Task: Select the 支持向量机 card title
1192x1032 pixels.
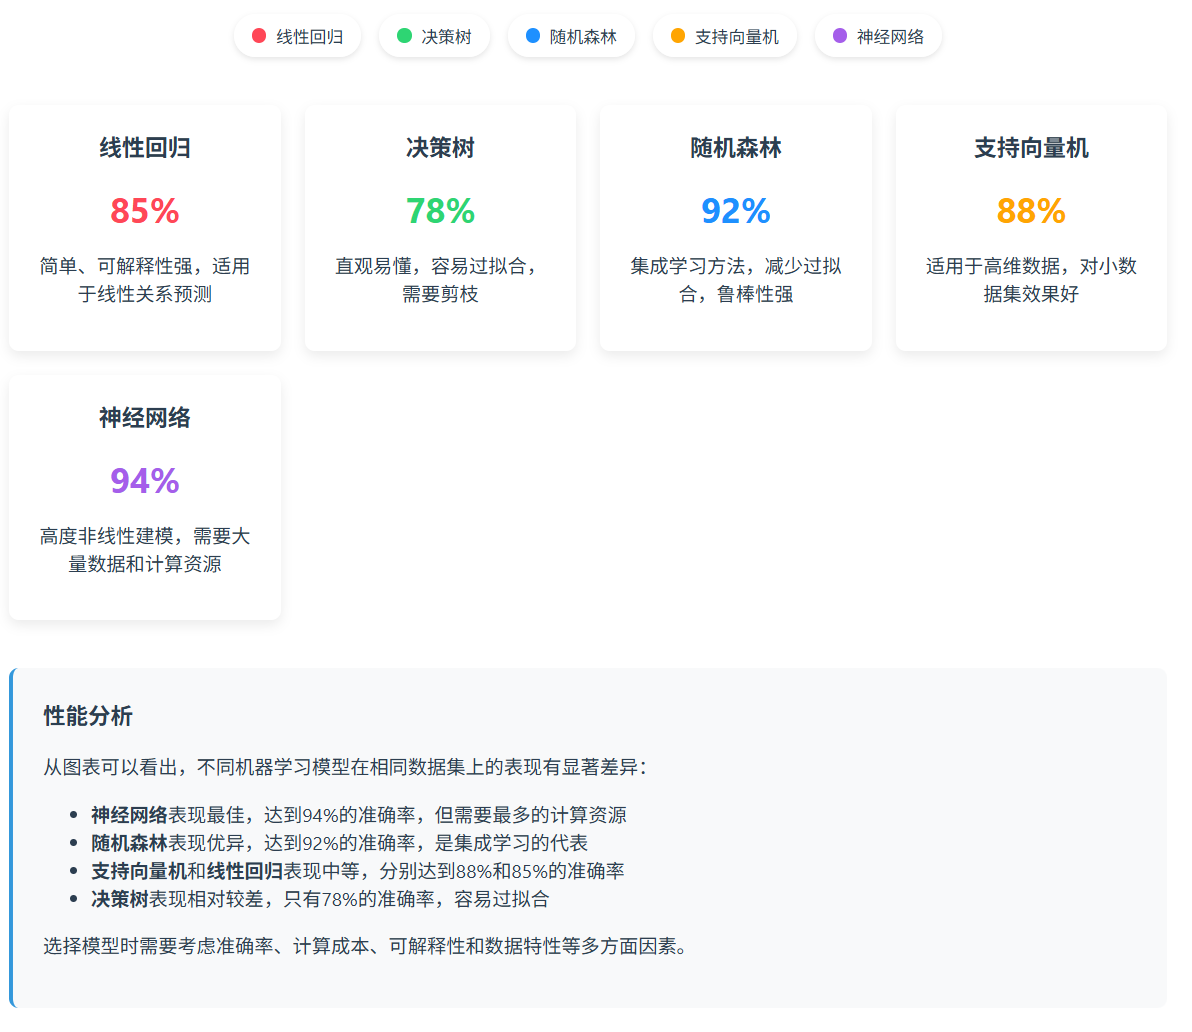Action: point(1031,147)
